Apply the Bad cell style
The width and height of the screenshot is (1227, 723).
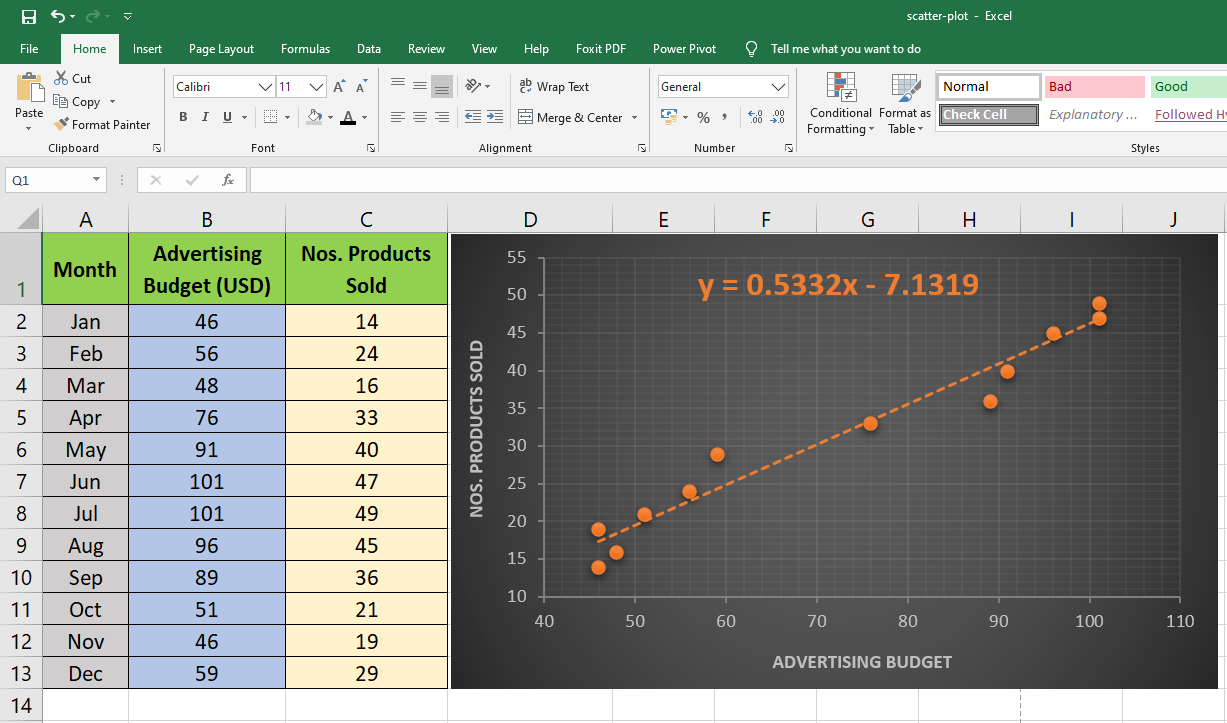(1094, 87)
